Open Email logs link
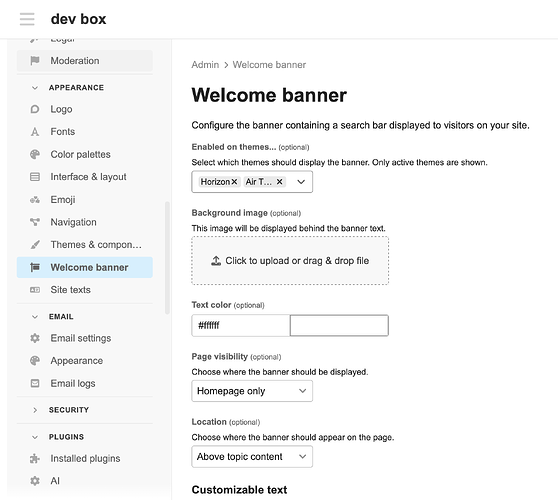The height and width of the screenshot is (500, 558). (x=85, y=383)
